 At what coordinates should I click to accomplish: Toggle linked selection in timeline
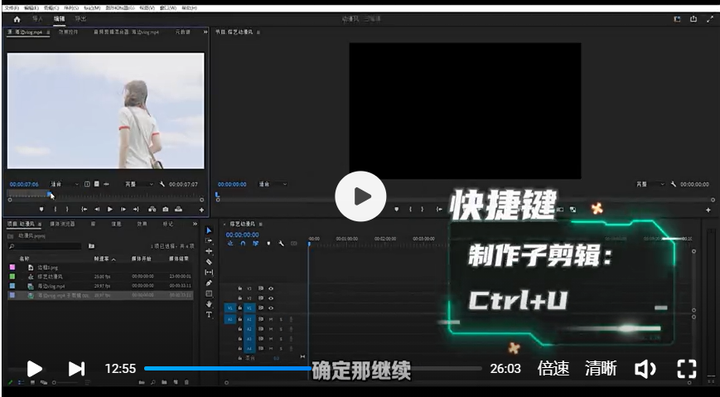tap(256, 243)
